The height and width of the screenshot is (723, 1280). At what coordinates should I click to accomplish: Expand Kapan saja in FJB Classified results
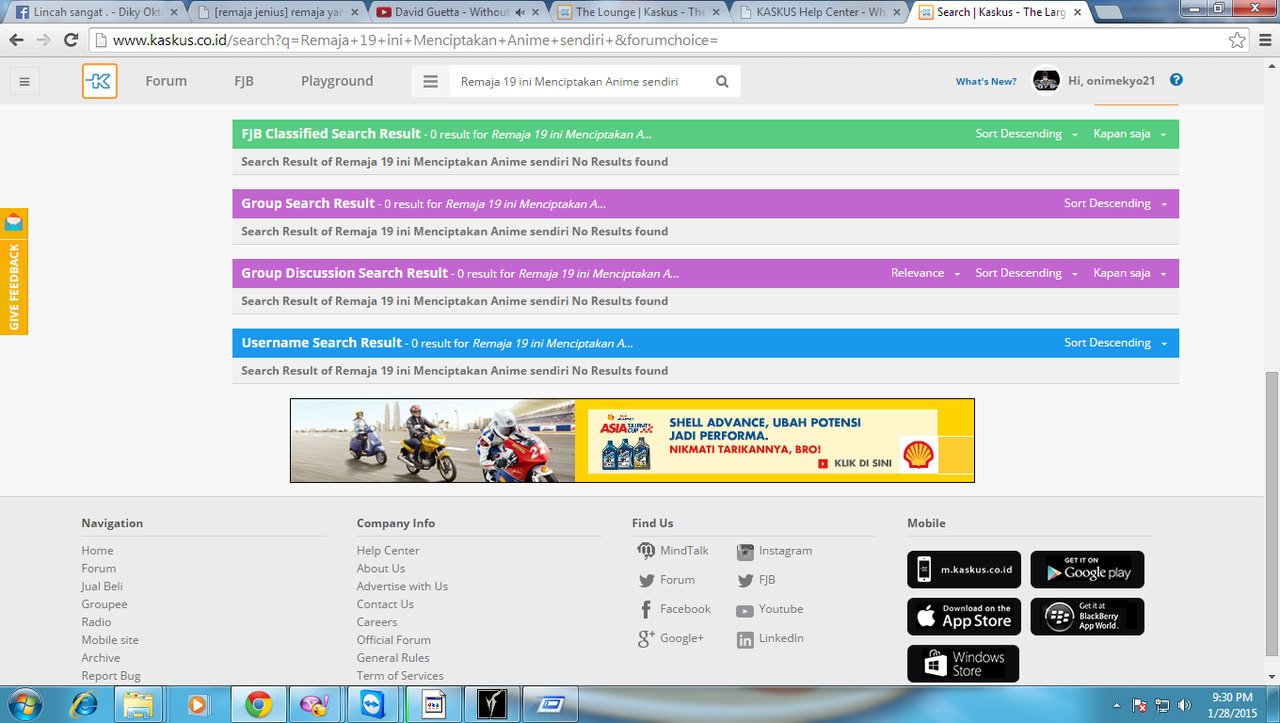(x=1130, y=134)
